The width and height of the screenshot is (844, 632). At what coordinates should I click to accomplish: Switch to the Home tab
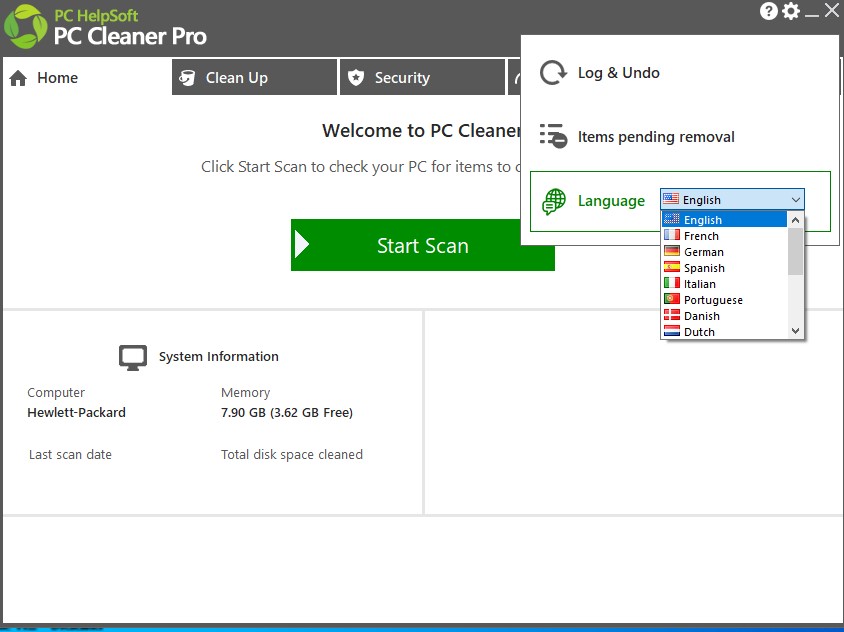pyautogui.click(x=87, y=78)
